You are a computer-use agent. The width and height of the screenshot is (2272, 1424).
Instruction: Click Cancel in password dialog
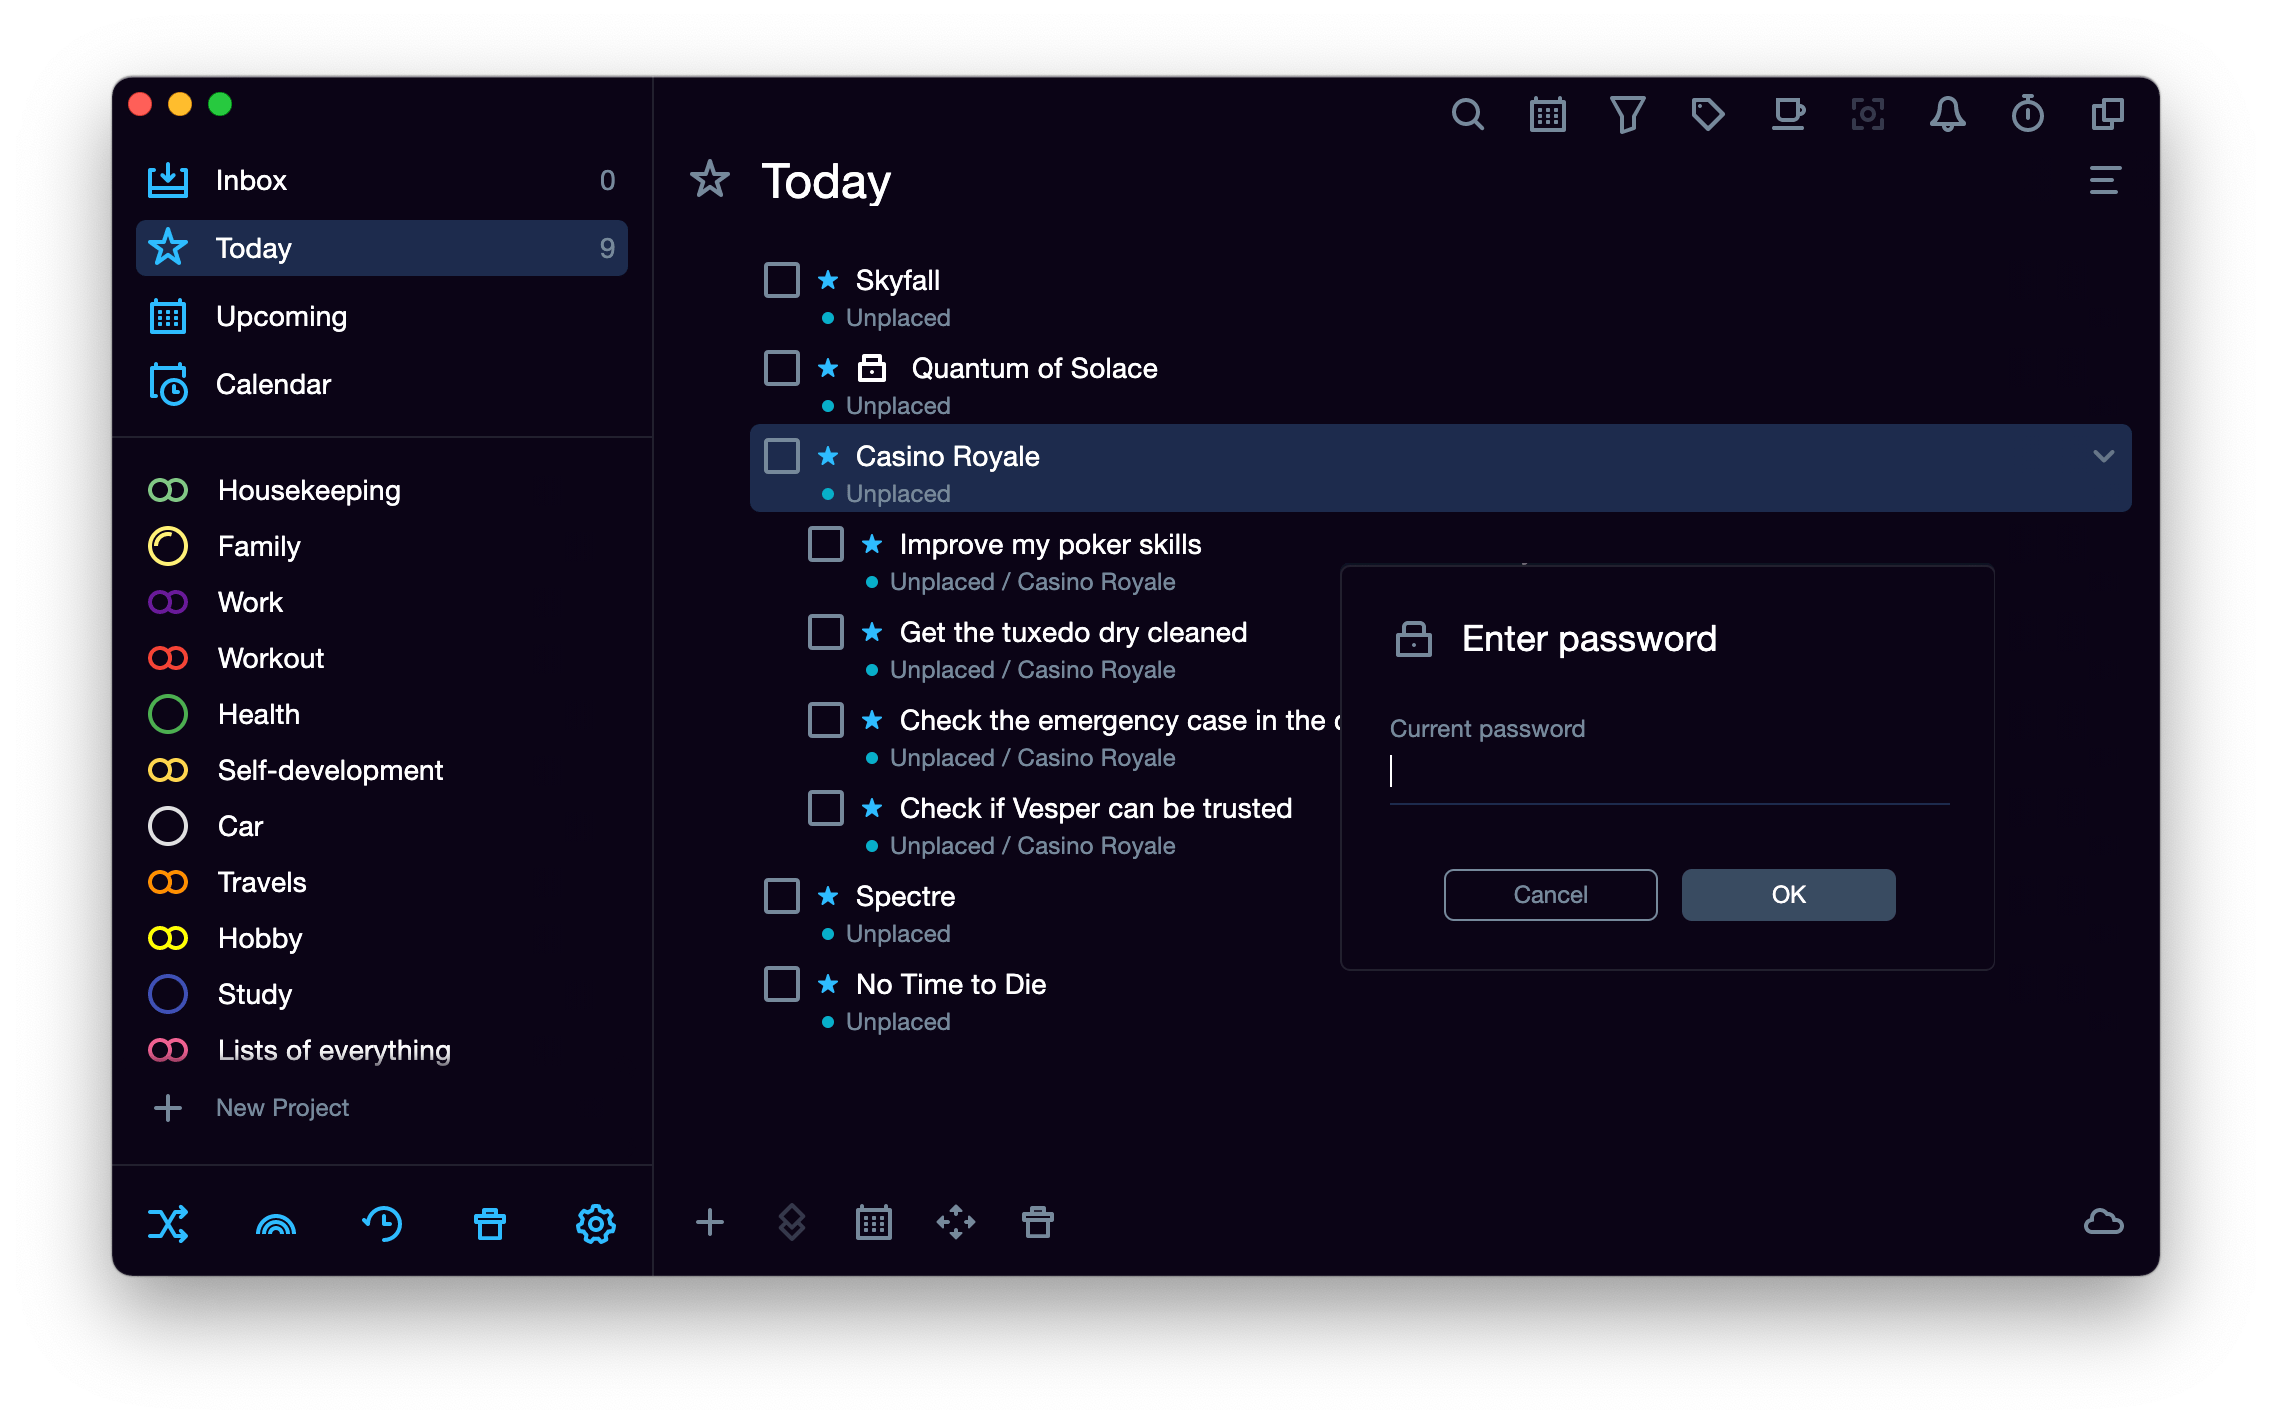[1550, 894]
